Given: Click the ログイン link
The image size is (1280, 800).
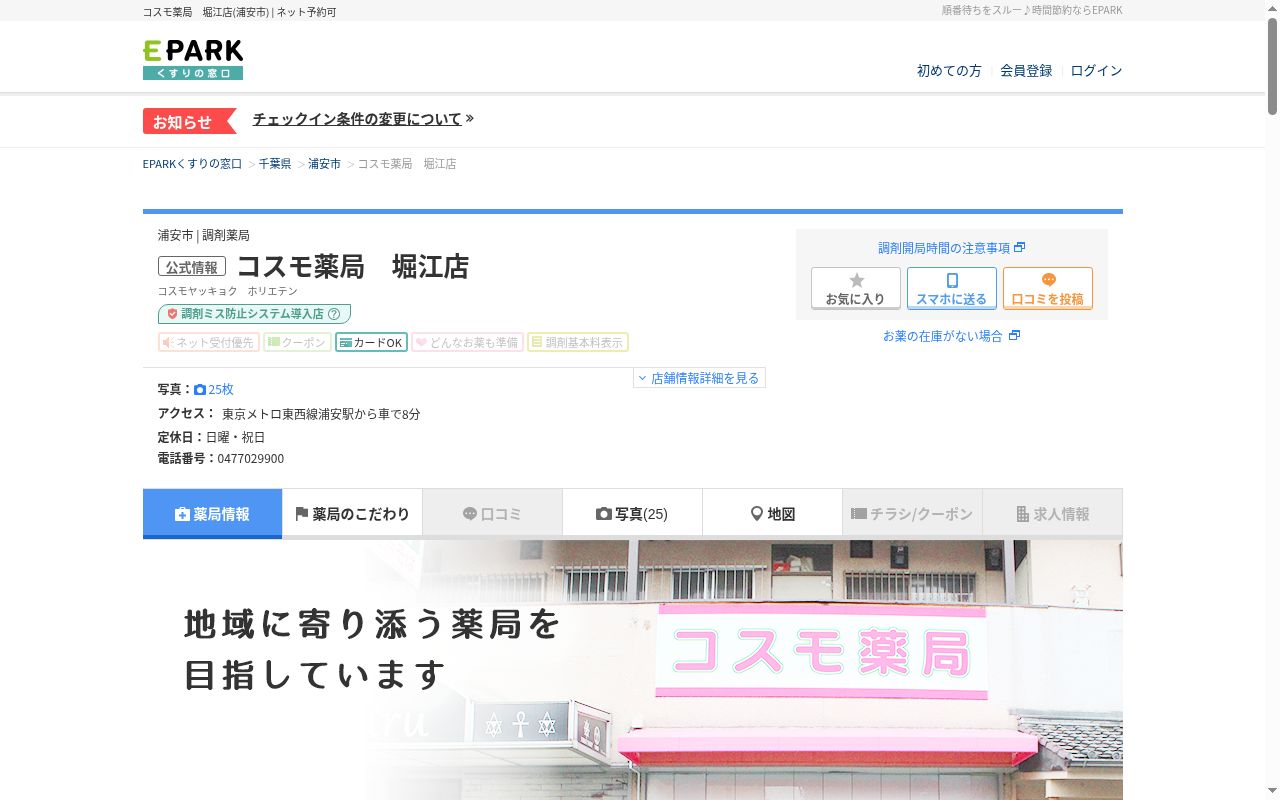Looking at the screenshot, I should (1096, 71).
